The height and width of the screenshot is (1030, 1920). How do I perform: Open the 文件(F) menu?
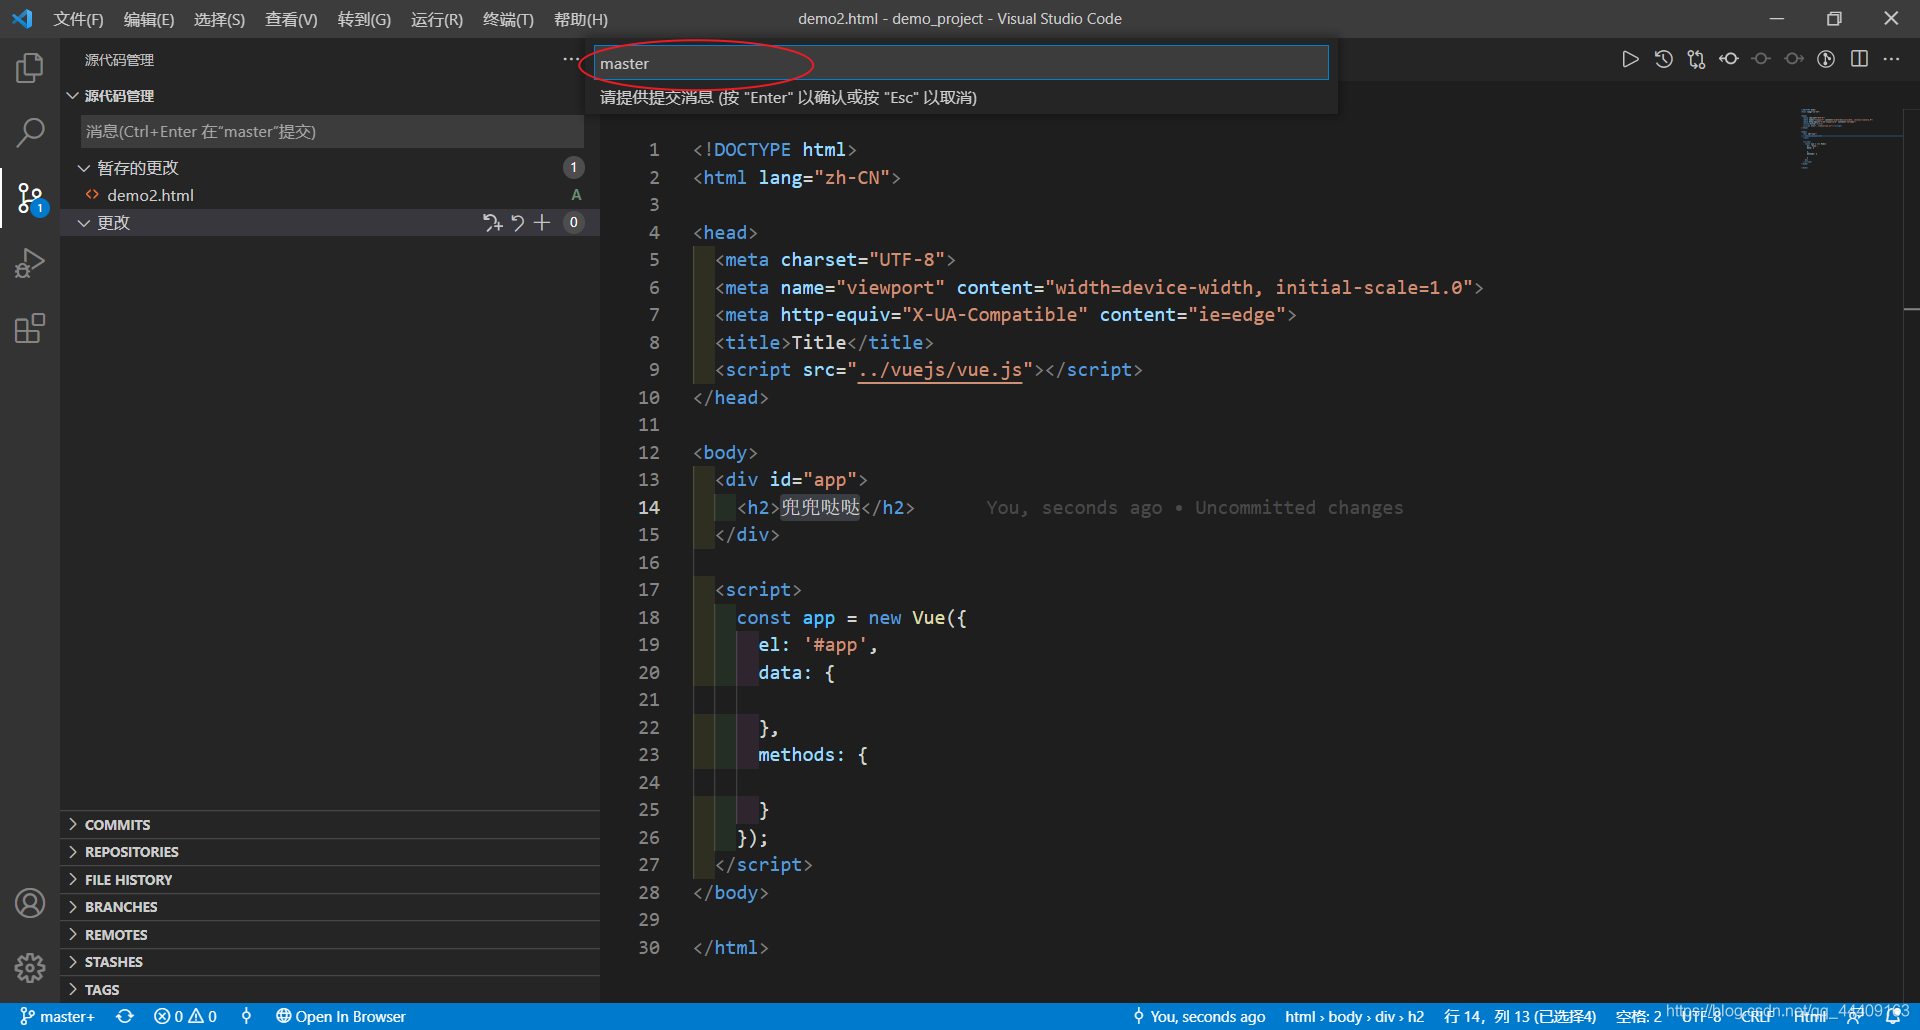[78, 19]
